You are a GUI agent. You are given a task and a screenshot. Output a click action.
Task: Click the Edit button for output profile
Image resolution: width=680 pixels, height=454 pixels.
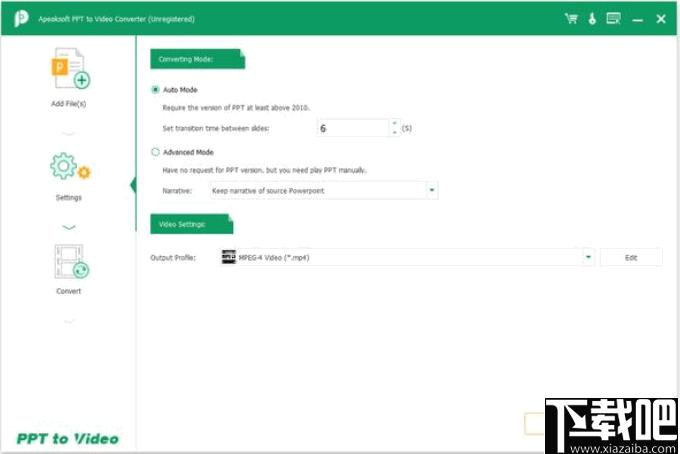(x=631, y=258)
